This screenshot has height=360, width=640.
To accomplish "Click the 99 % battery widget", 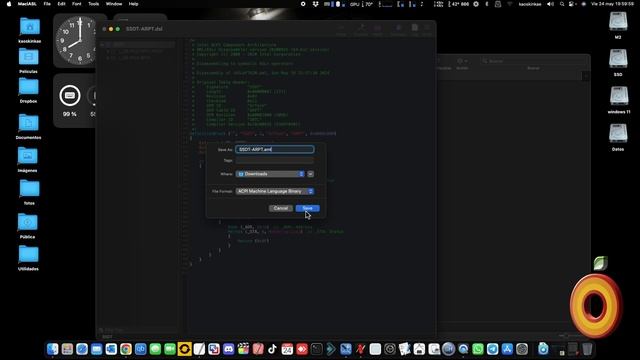I will tap(70, 100).
